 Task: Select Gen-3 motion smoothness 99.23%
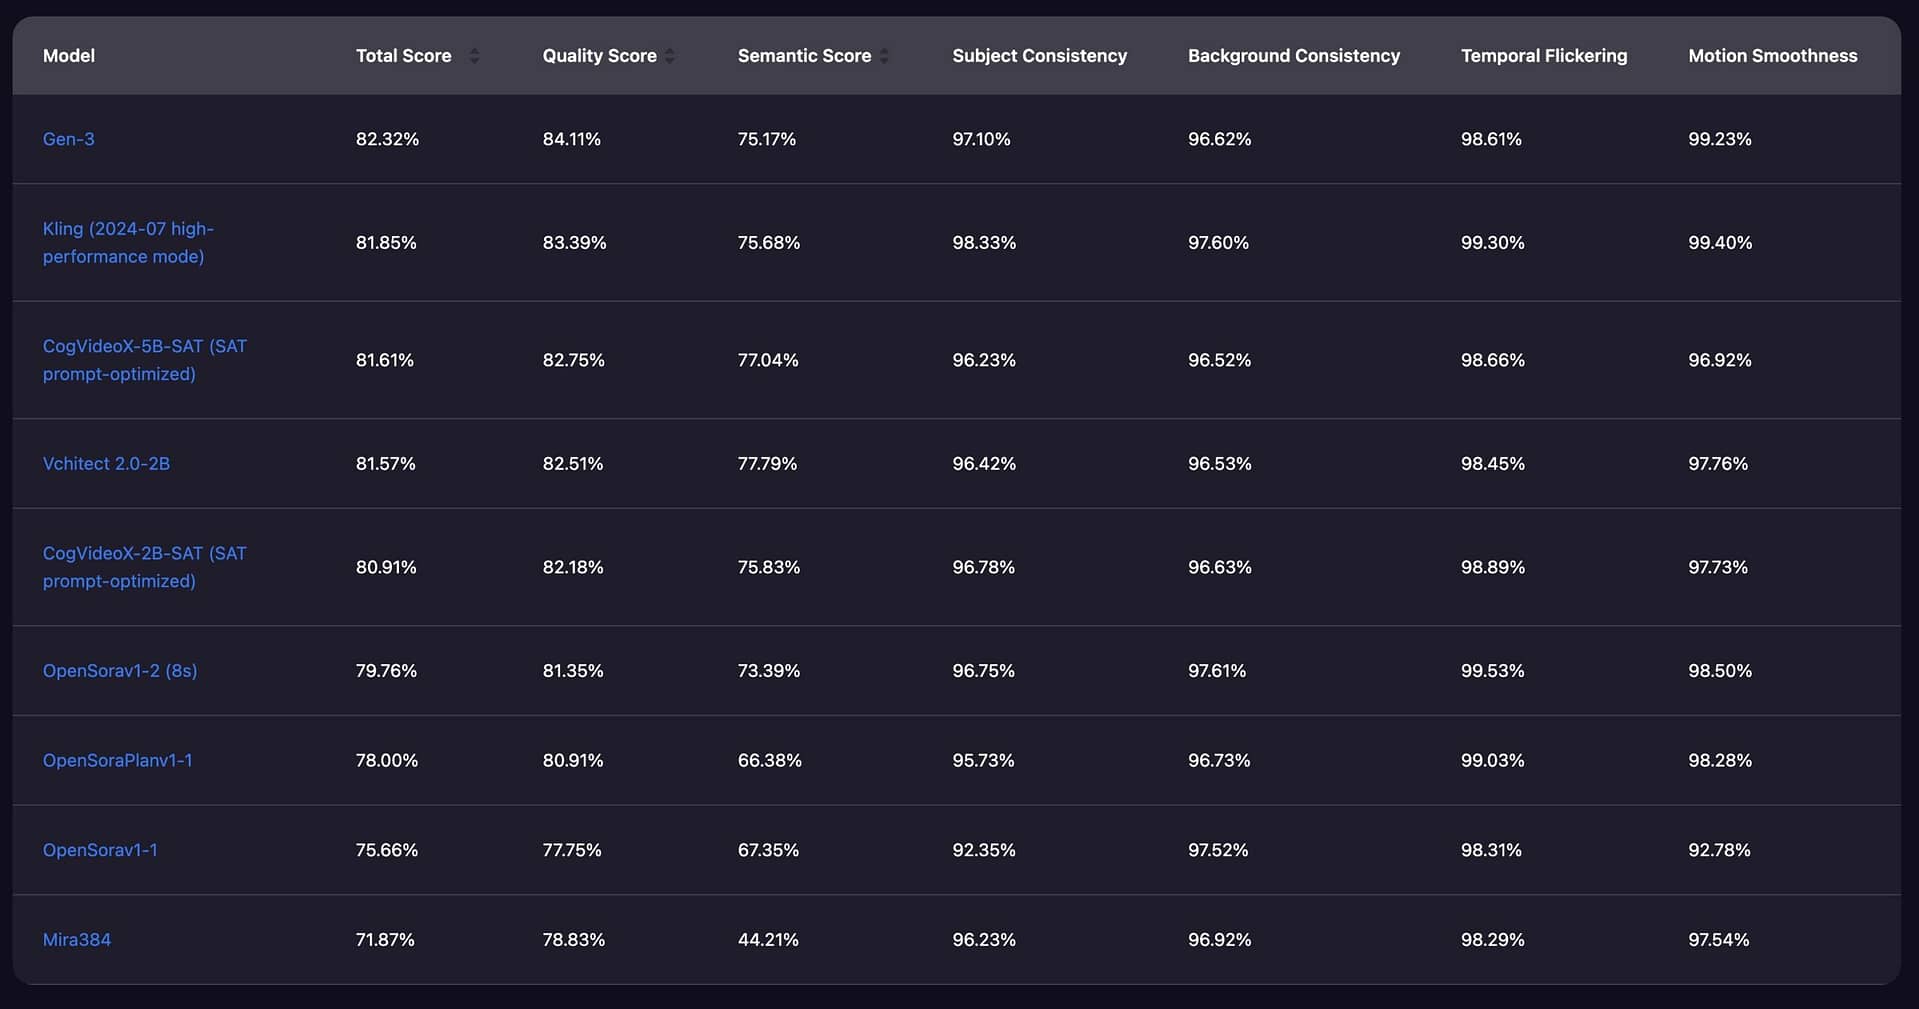(1720, 139)
